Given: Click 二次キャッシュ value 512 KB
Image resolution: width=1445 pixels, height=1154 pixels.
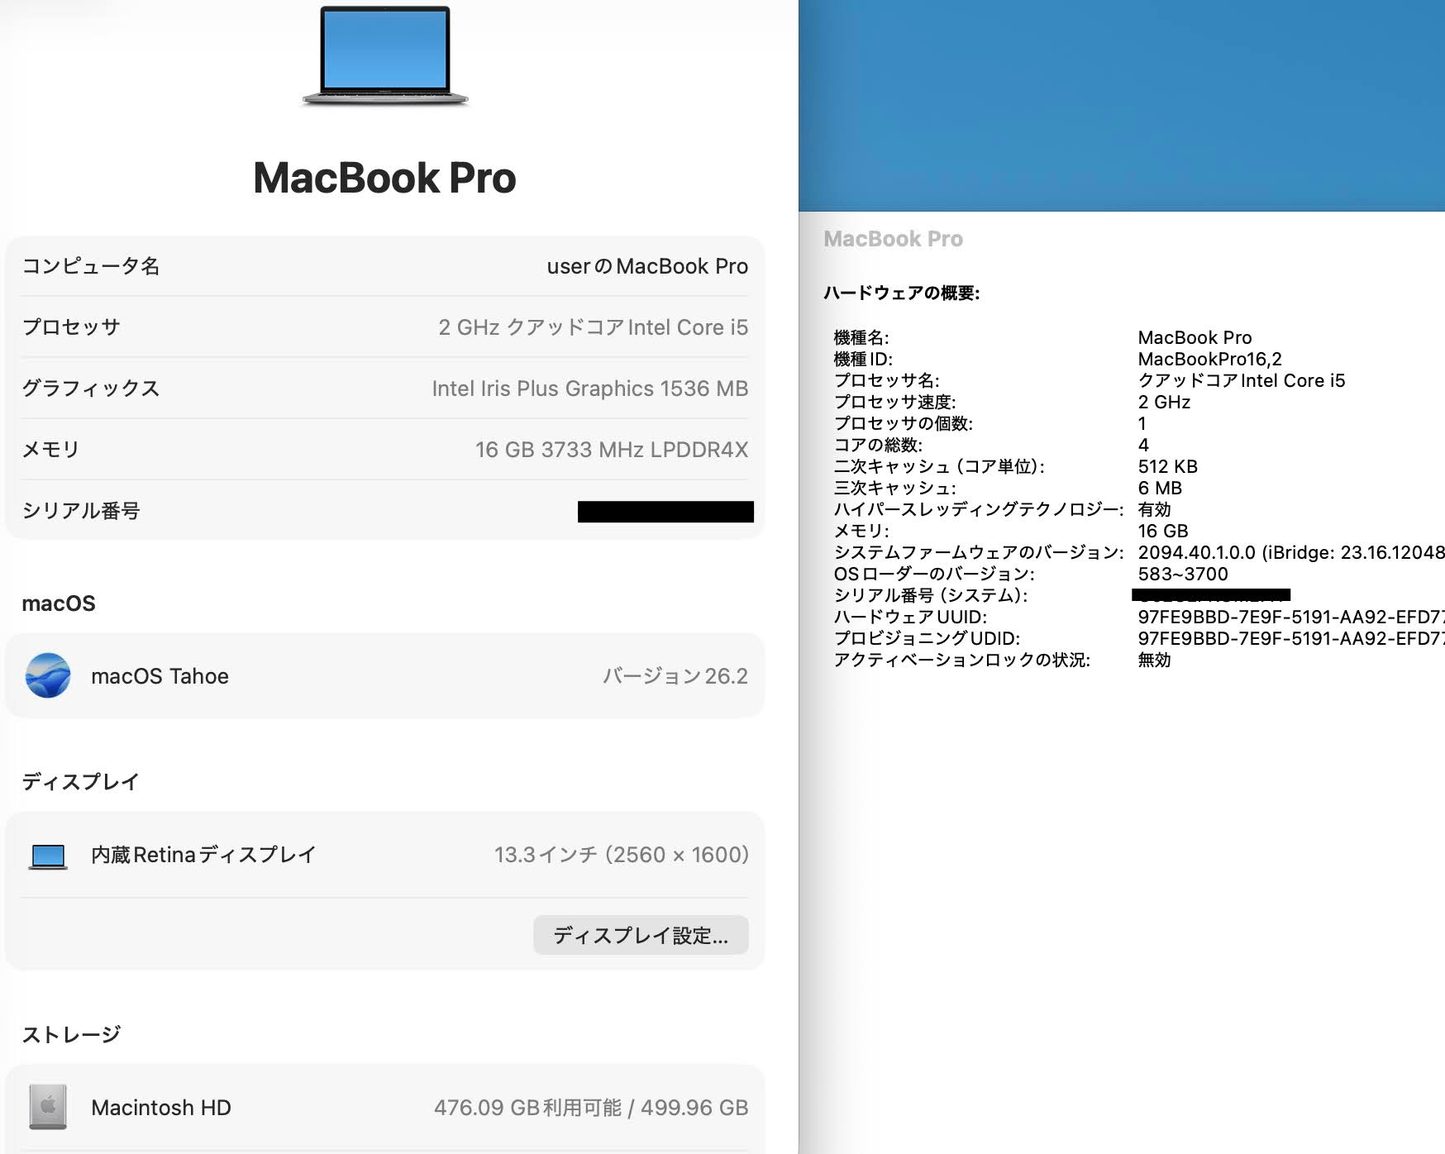Looking at the screenshot, I should click(x=1168, y=467).
